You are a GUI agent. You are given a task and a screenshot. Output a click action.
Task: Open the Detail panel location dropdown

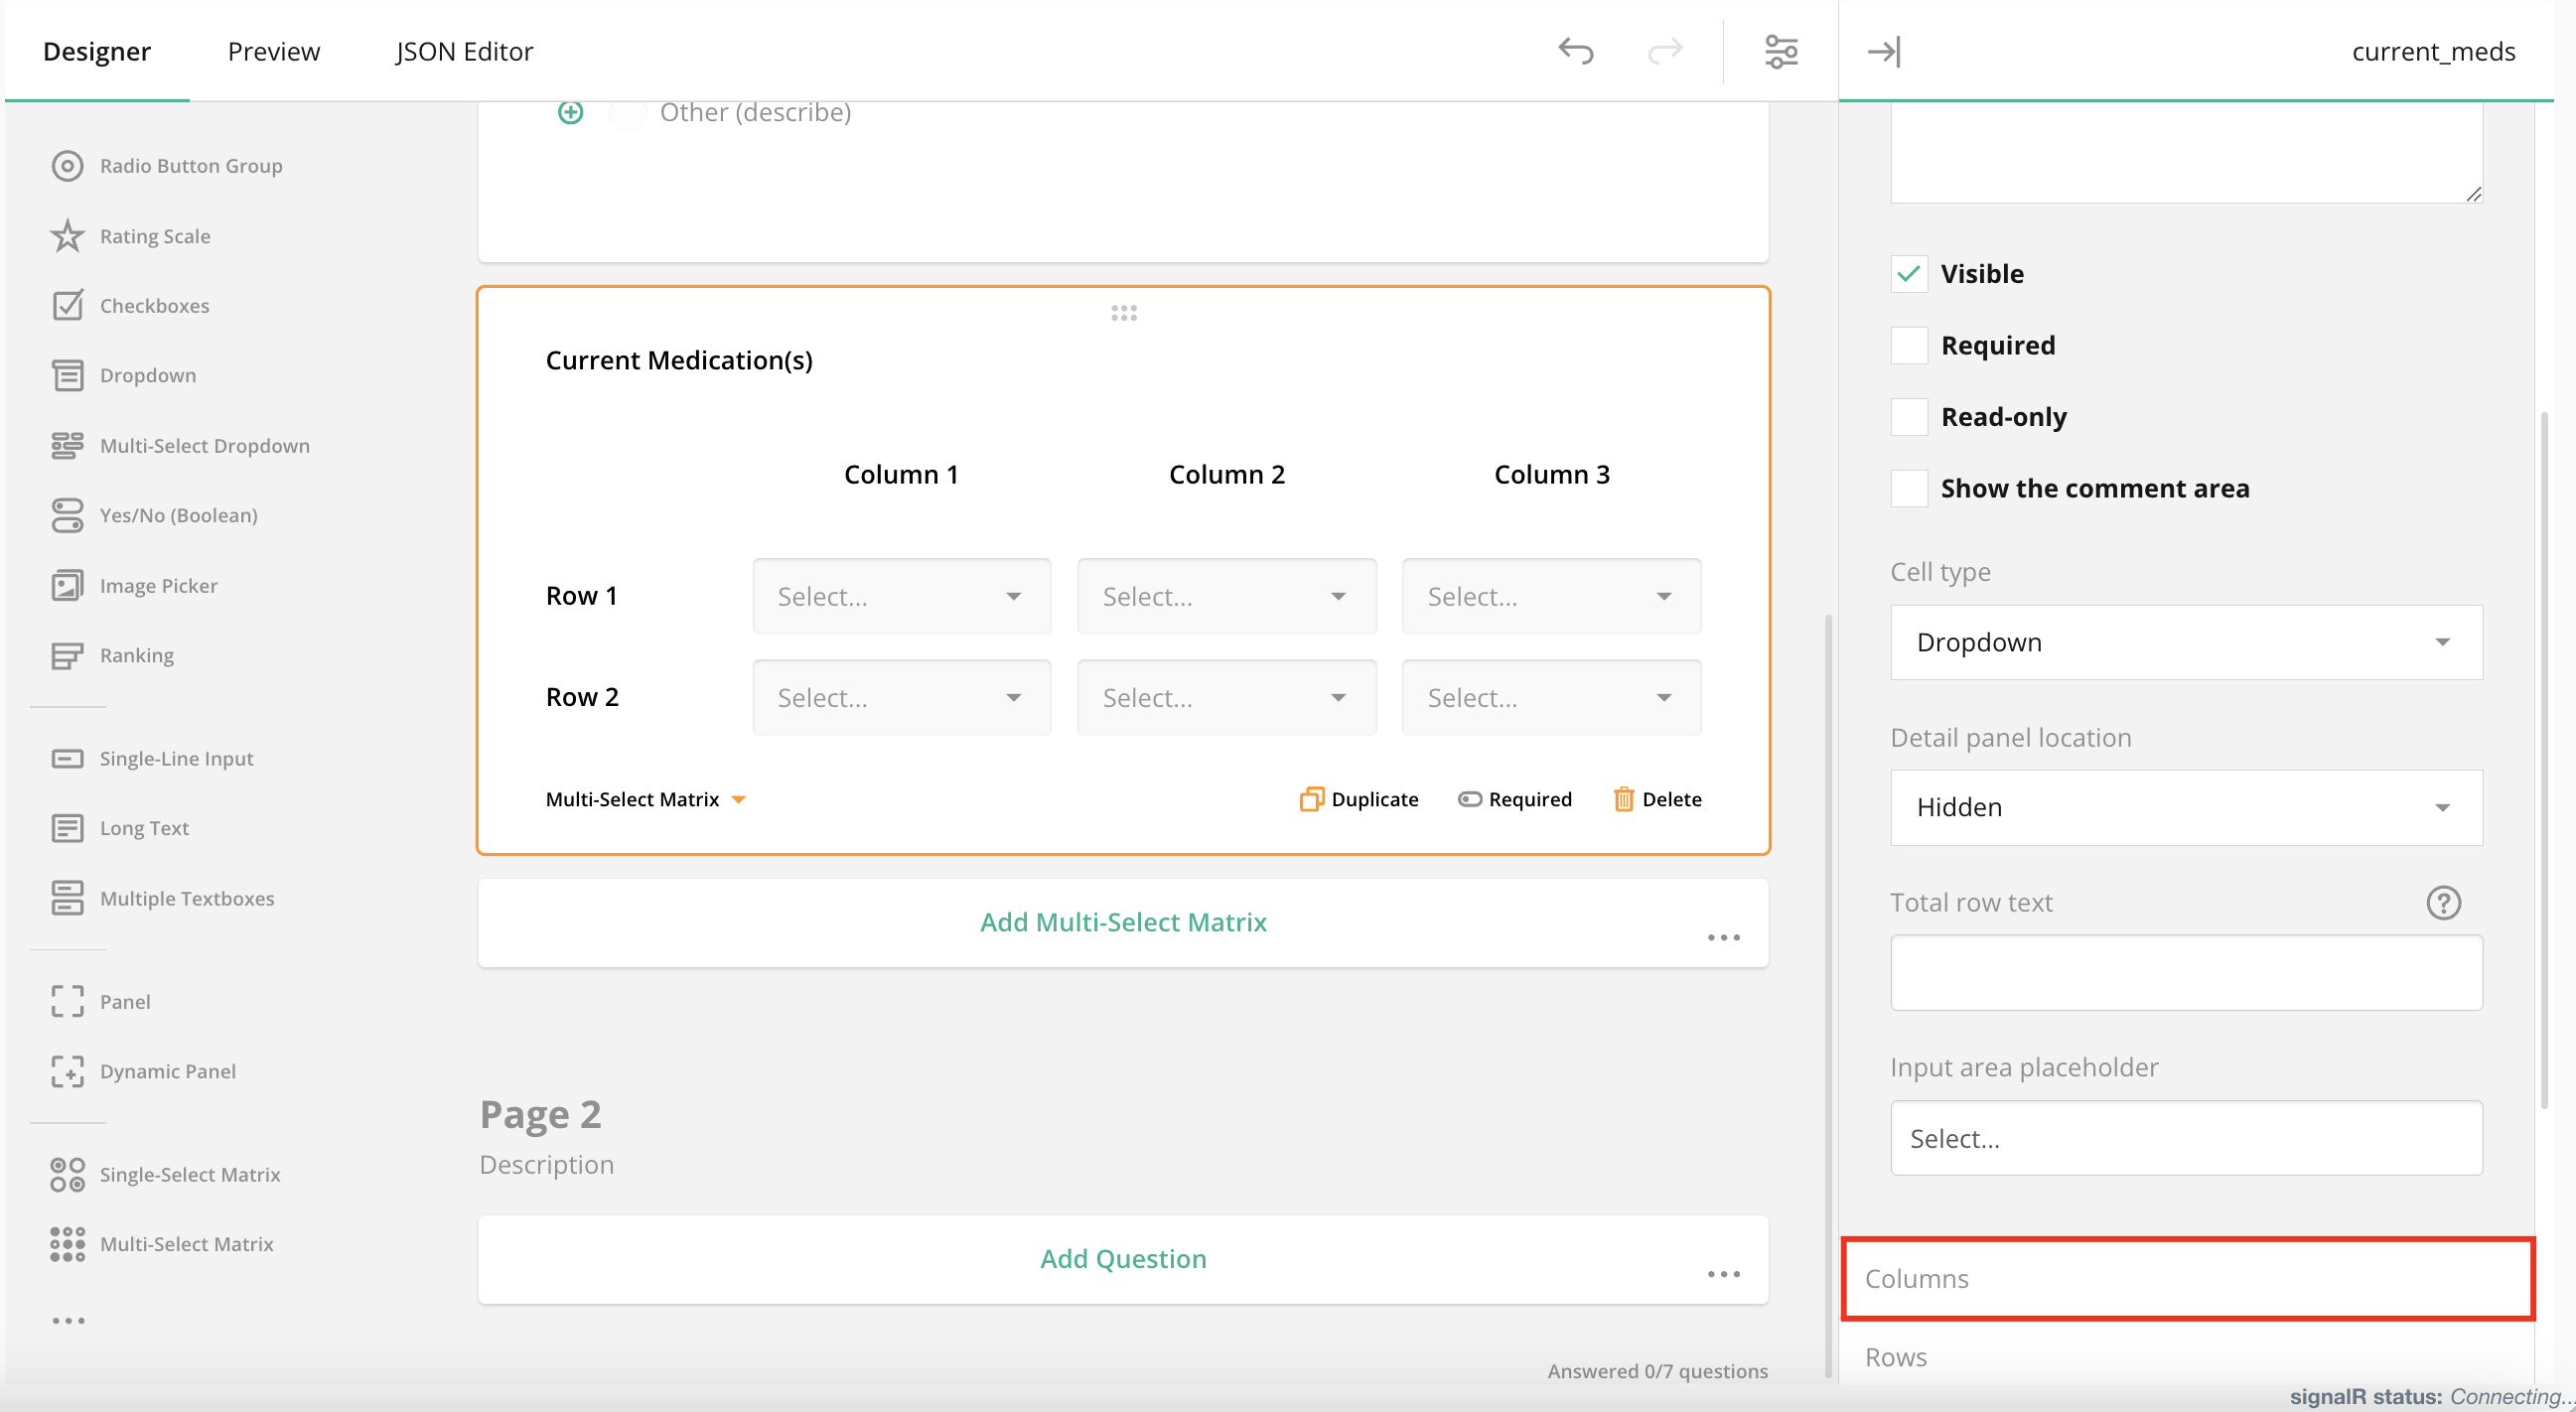pyautogui.click(x=2185, y=807)
